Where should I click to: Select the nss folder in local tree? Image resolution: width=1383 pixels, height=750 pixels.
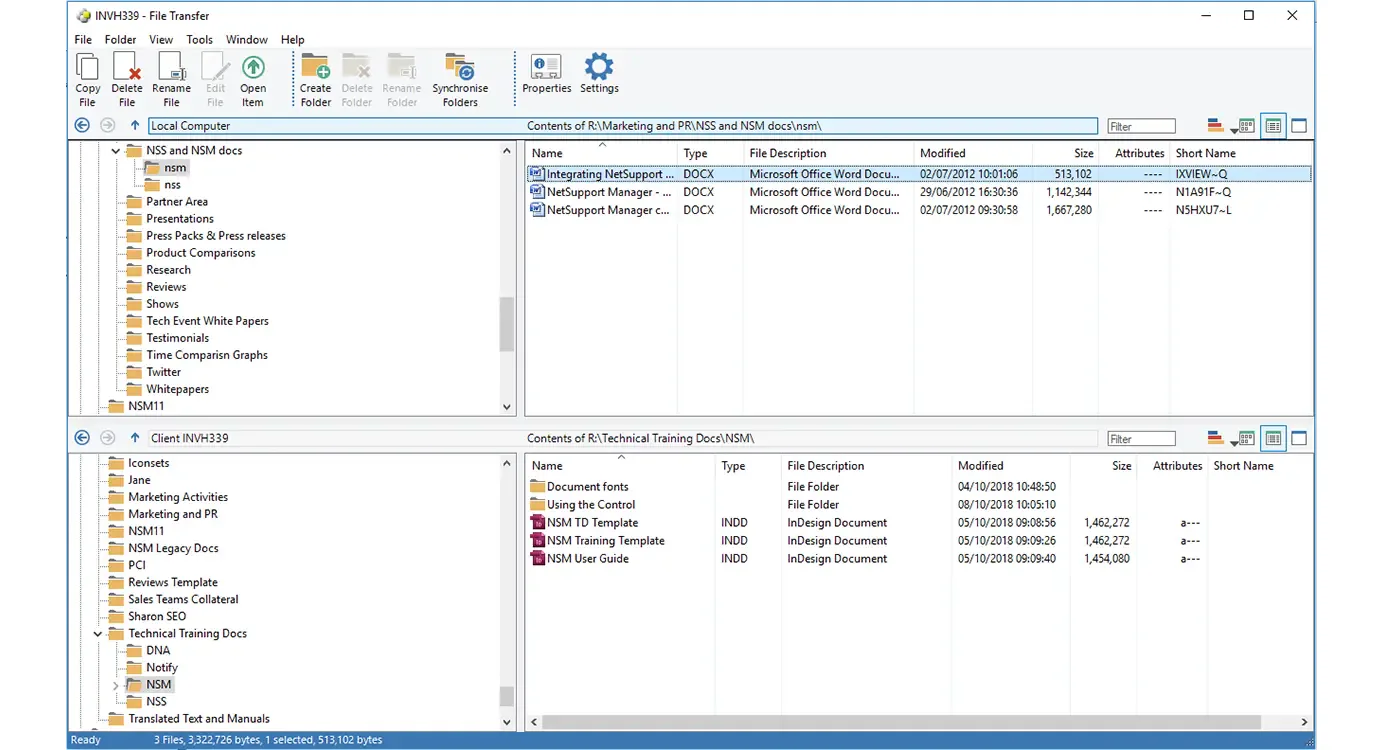173,185
